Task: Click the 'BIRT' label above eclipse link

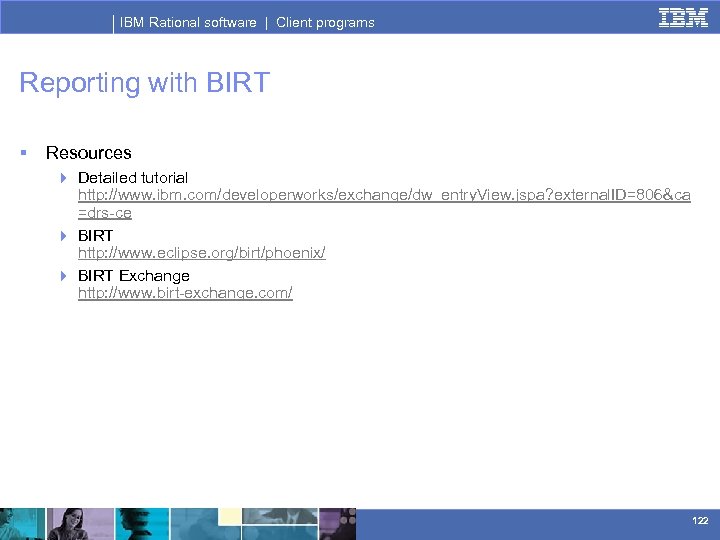Action: pos(95,236)
